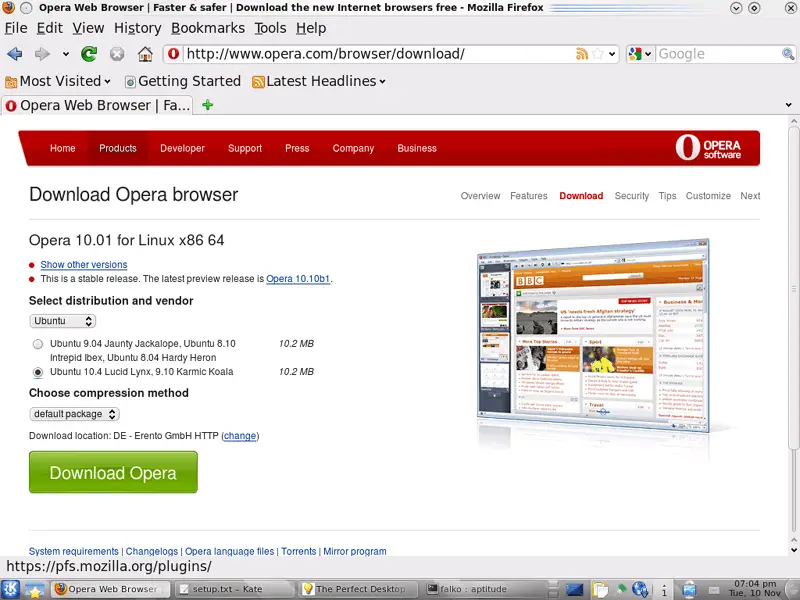Focus the opera.com URL address bar
This screenshot has width=800, height=600.
pyautogui.click(x=378, y=54)
